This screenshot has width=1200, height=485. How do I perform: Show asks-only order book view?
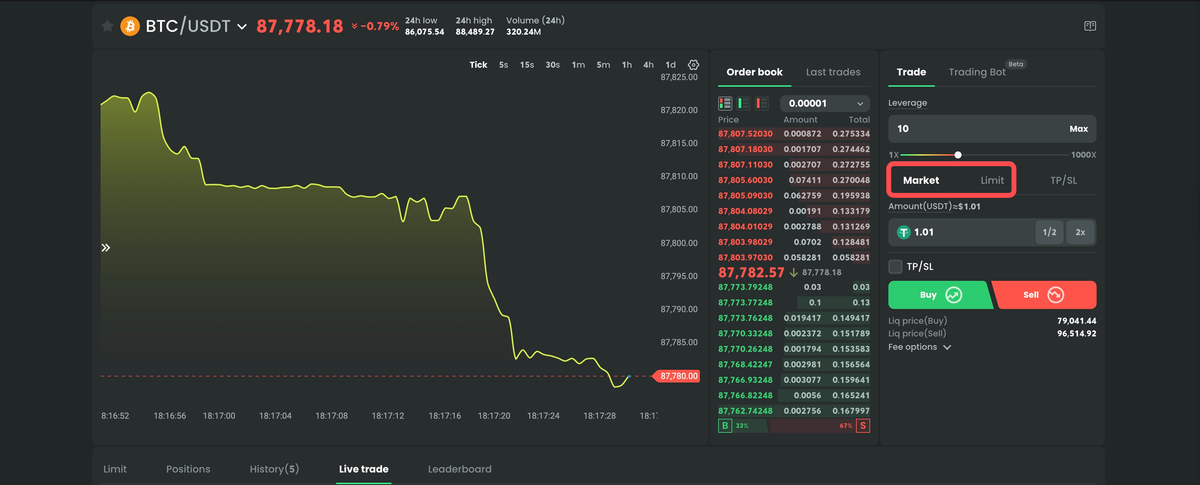click(x=761, y=103)
